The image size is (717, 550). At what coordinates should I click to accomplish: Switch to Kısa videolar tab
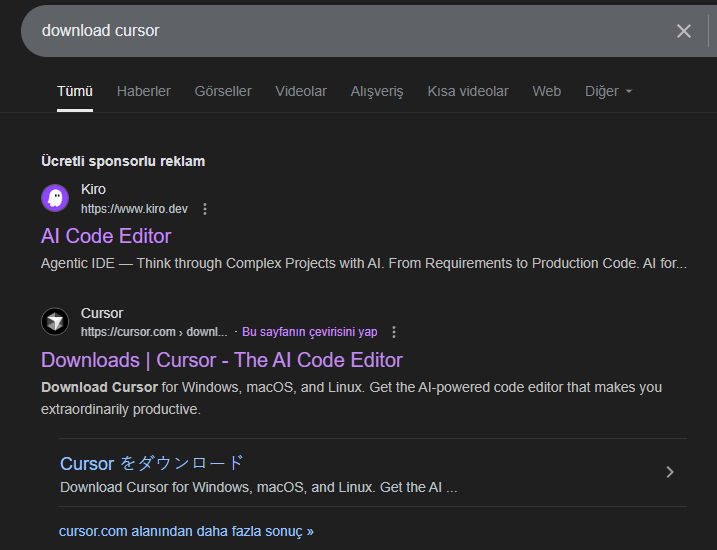[x=468, y=91]
